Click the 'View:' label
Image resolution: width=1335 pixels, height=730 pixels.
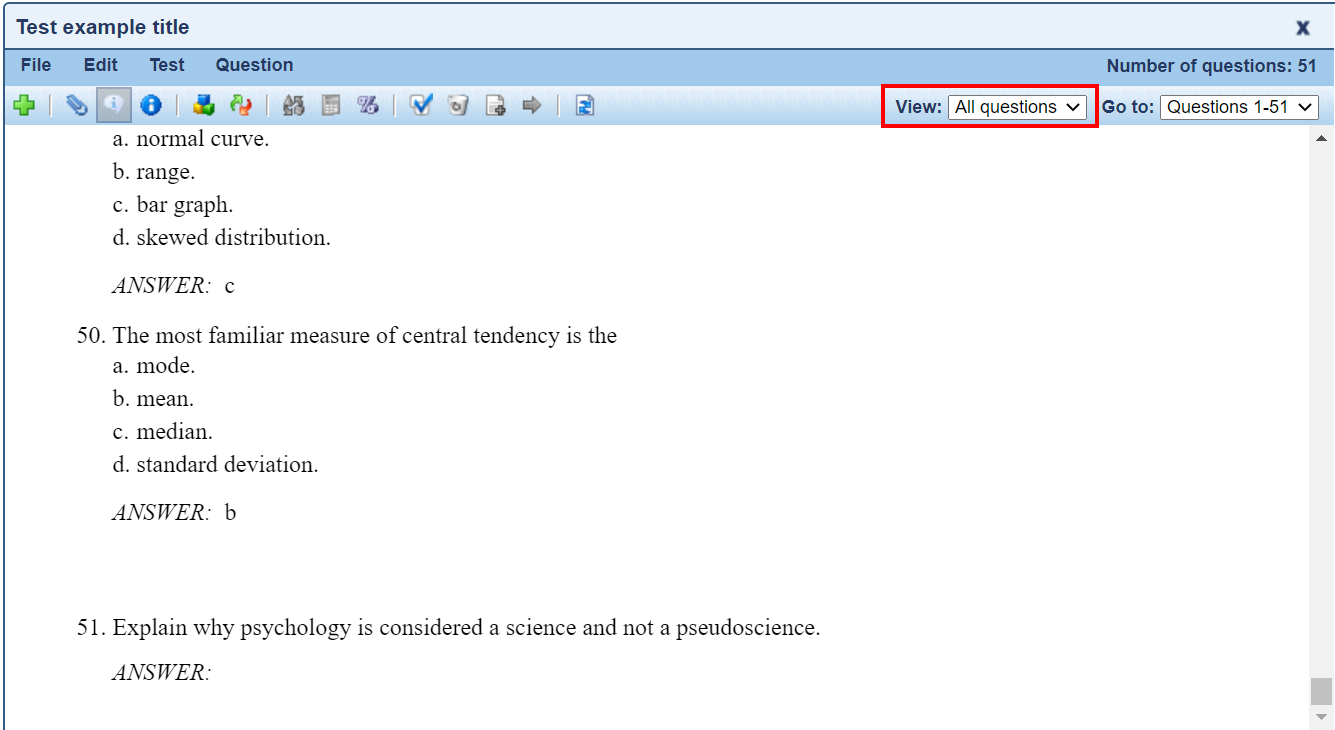pos(919,107)
